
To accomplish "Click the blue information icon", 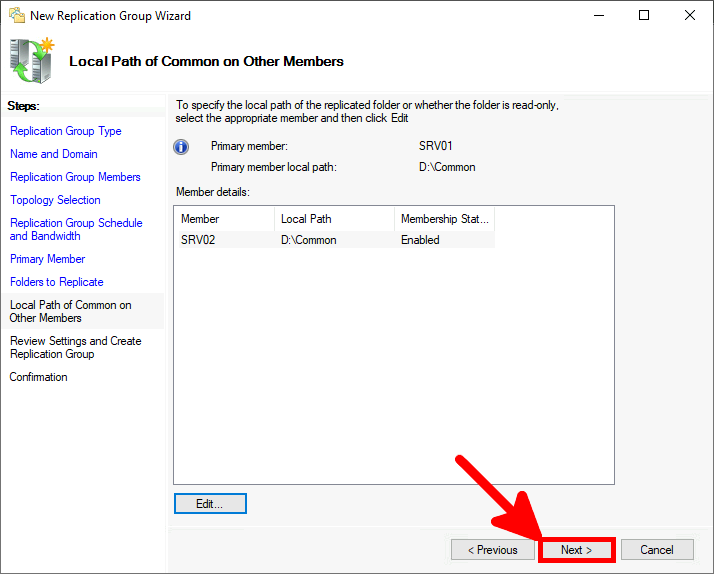I will (181, 147).
